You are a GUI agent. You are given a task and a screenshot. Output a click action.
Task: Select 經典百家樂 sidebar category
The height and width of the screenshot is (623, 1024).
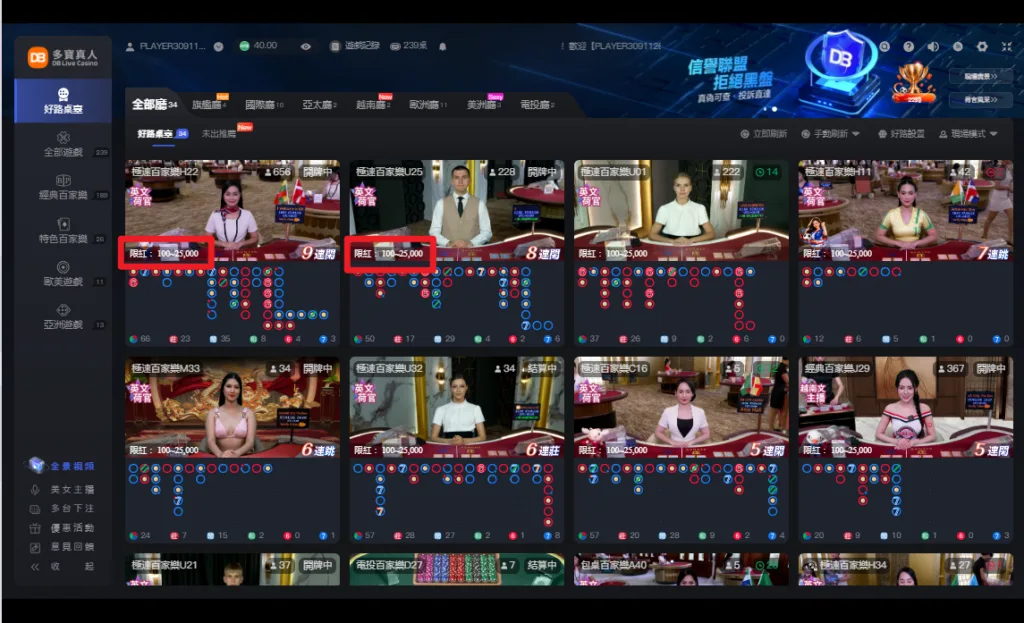pyautogui.click(x=63, y=187)
